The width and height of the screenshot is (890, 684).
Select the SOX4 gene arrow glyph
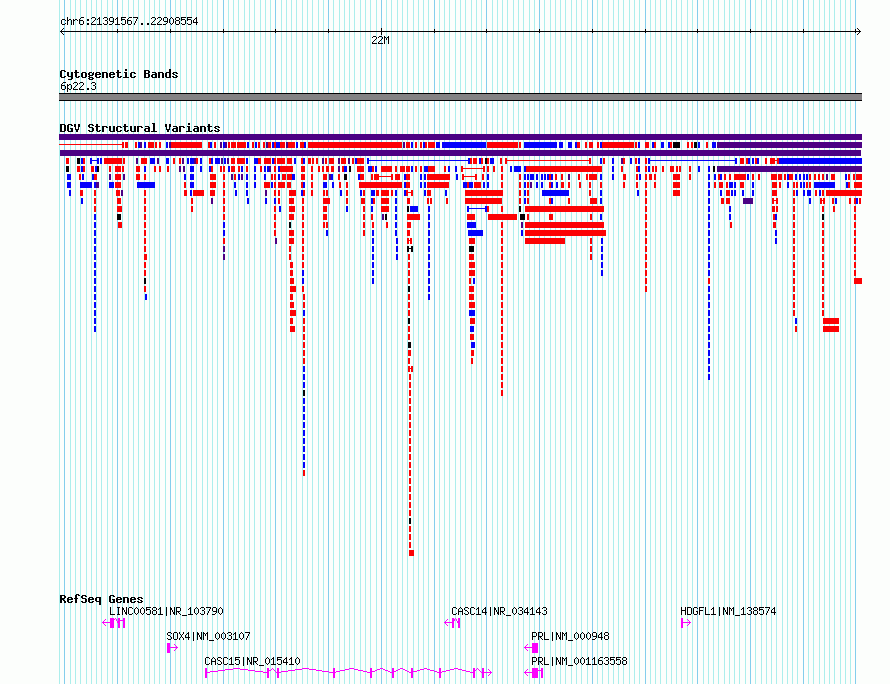[173, 648]
